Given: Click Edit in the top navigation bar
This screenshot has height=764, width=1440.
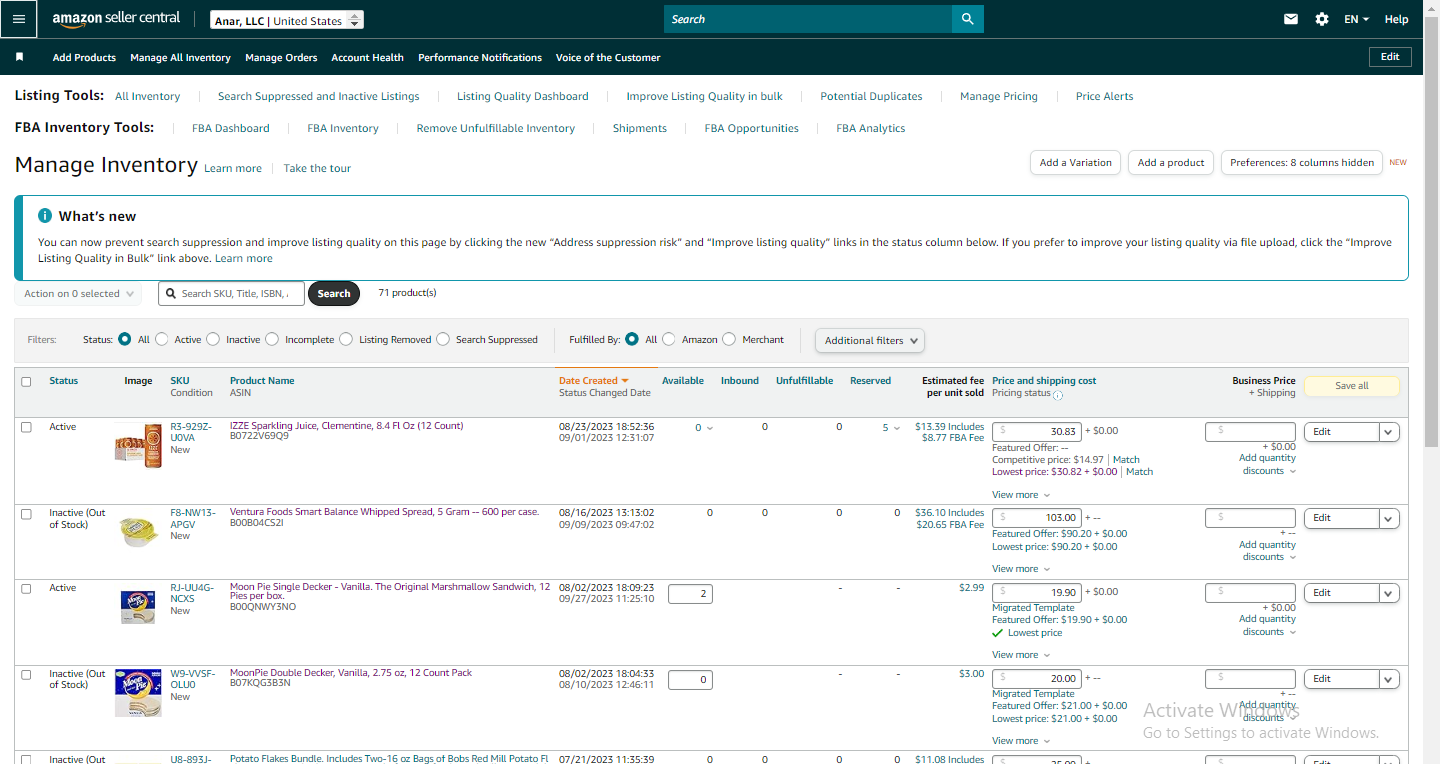Looking at the screenshot, I should pos(1390,57).
